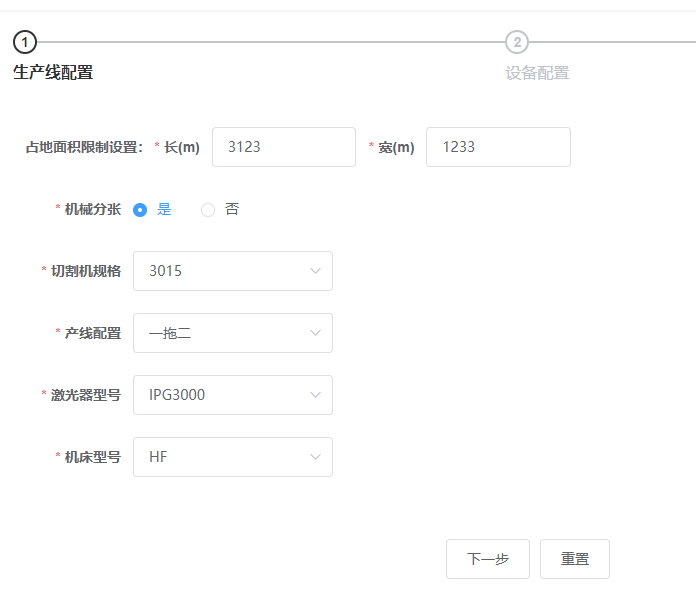Click the 是 radio label text
The width and height of the screenshot is (696, 608).
point(164,209)
